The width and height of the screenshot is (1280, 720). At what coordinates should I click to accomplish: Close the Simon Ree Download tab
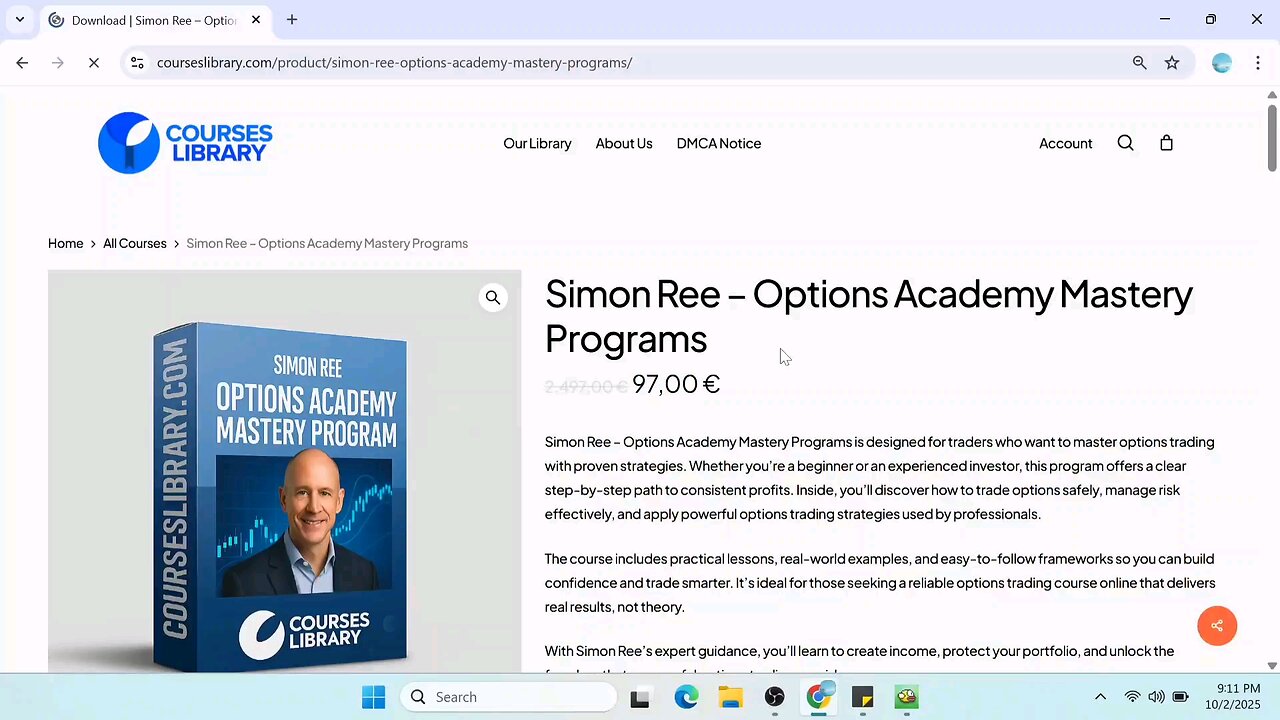pos(256,19)
